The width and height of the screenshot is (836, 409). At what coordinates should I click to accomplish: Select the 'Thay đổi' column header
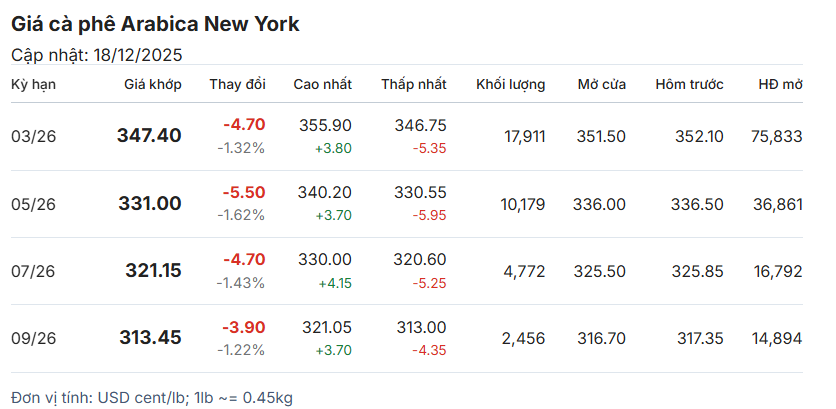tap(237, 84)
